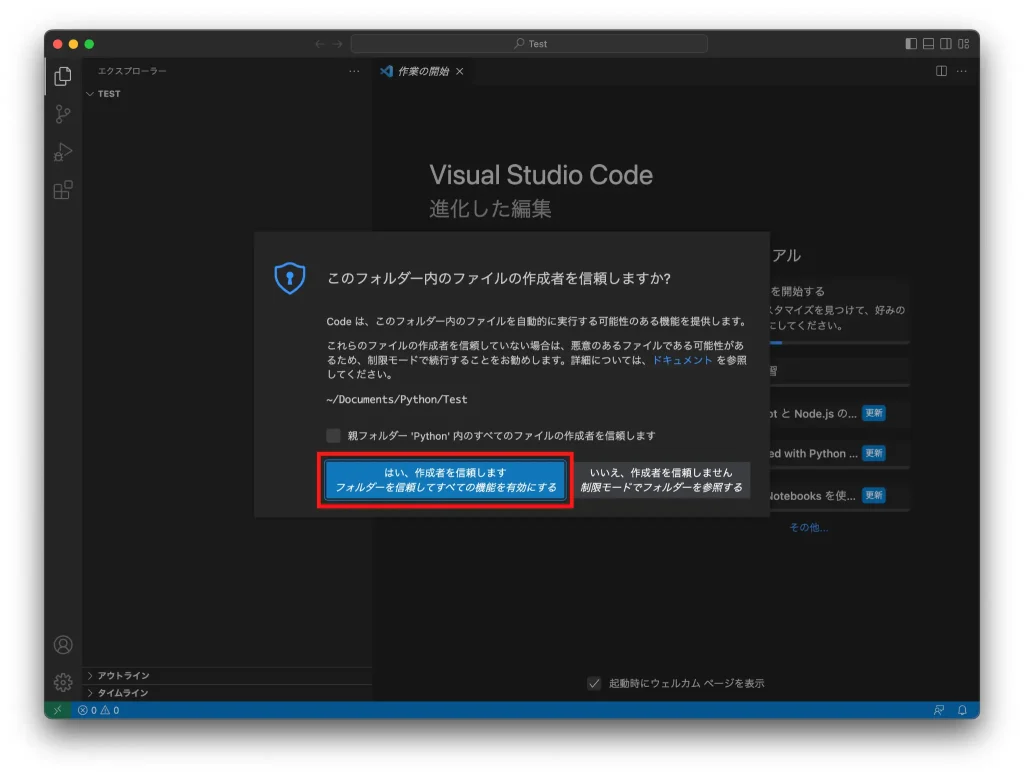
Task: Open the notifications bell icon
Action: (962, 710)
